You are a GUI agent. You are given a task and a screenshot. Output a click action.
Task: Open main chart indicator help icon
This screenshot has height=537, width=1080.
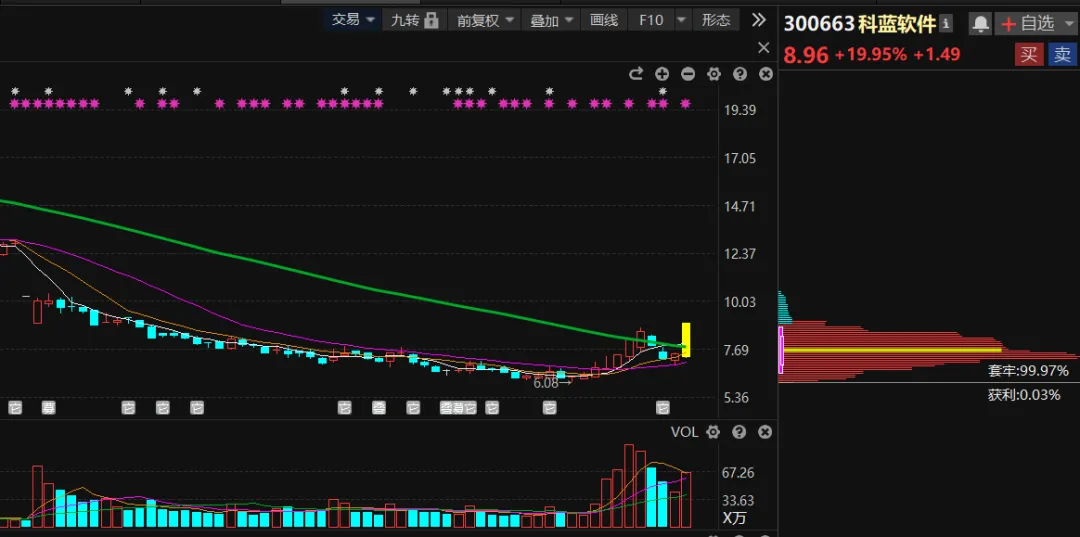tap(740, 74)
